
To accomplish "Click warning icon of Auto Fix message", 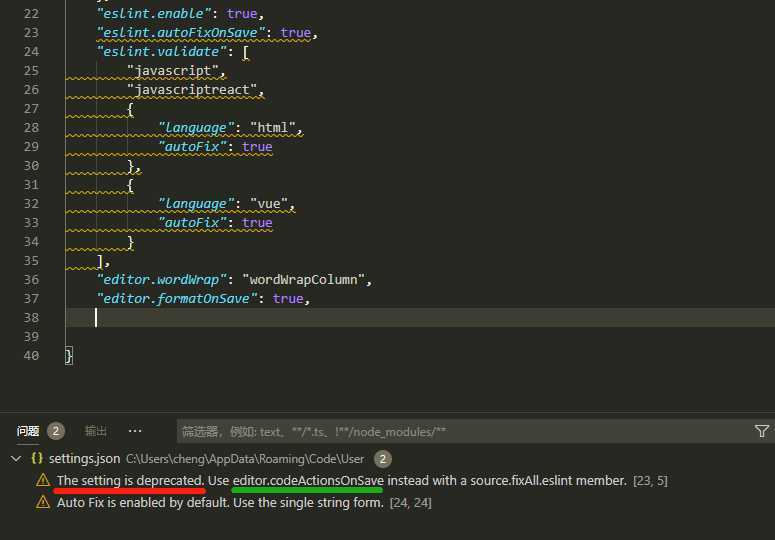I will pyautogui.click(x=43, y=502).
